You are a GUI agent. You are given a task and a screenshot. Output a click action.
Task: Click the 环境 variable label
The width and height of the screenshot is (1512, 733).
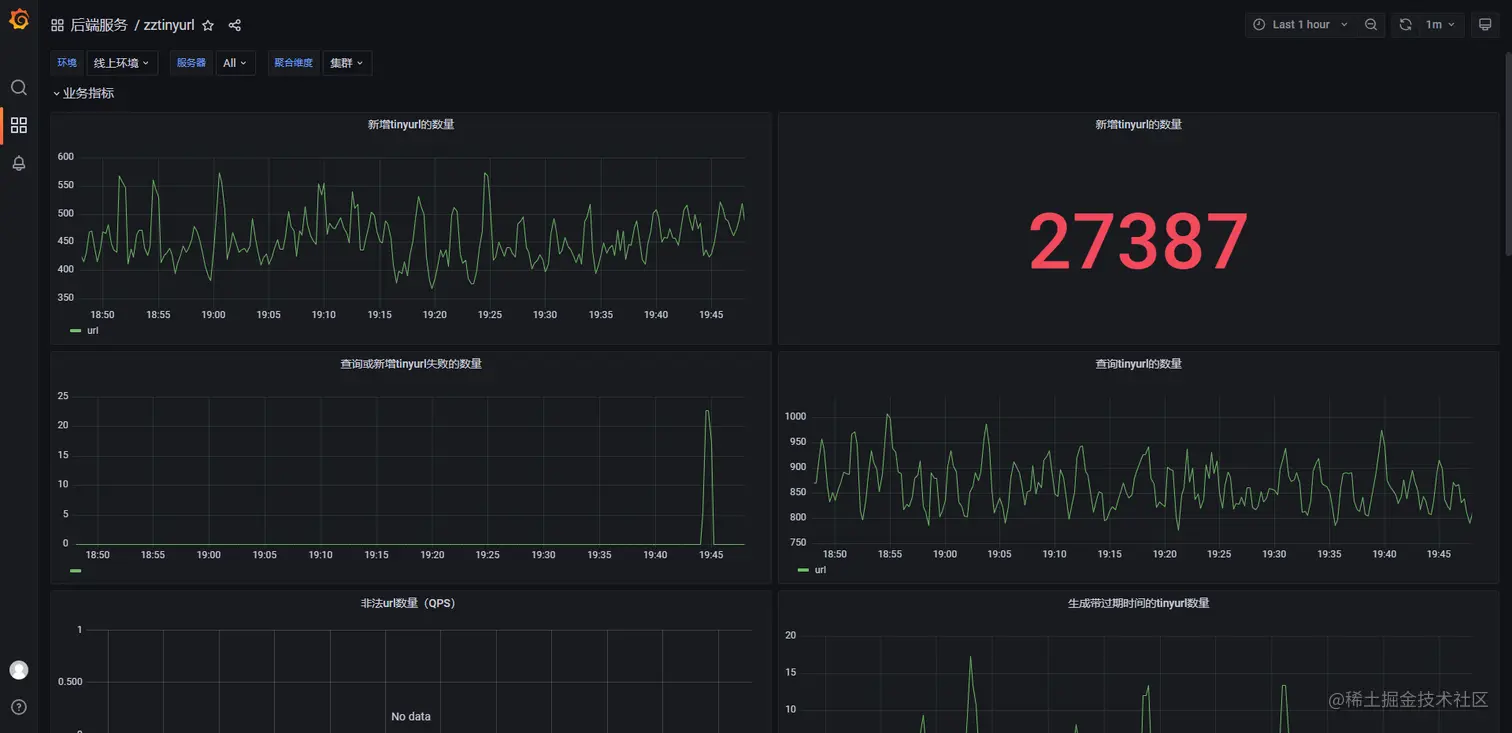[x=67, y=63]
